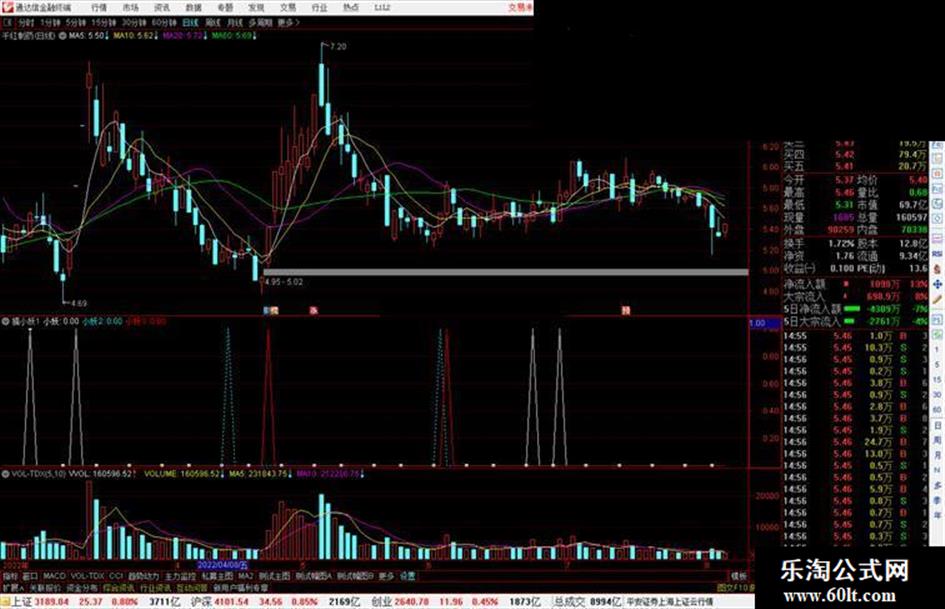Switch indicator to MA2

245,576
